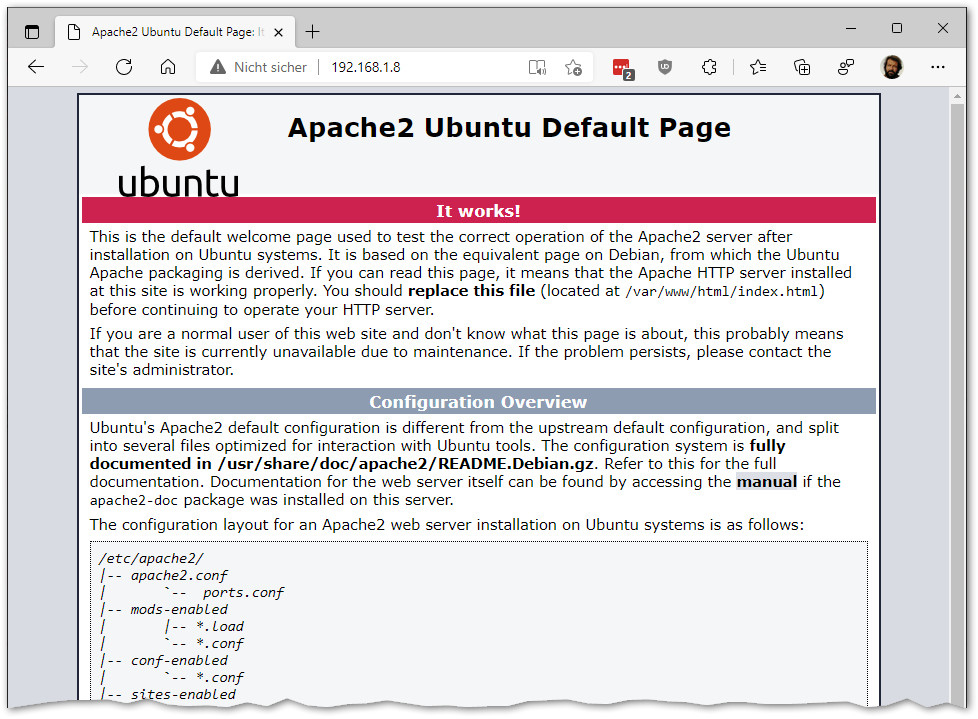Open the Collections icon in toolbar

801,67
